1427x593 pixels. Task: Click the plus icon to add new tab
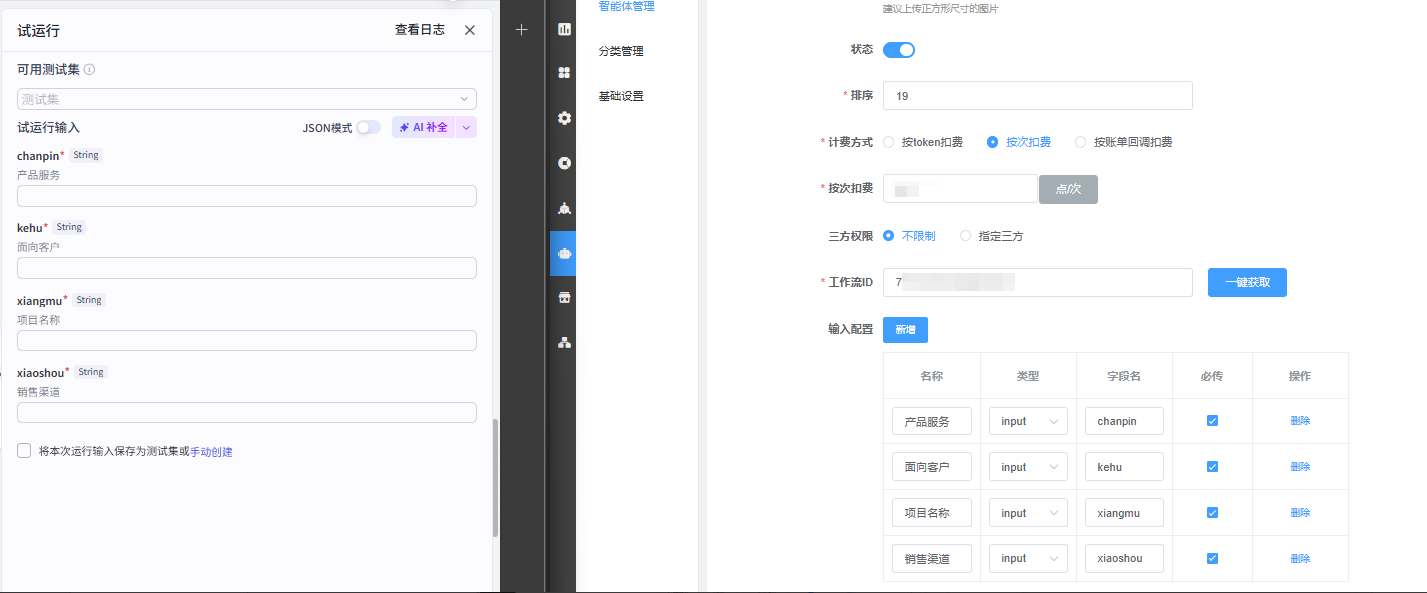coord(521,30)
